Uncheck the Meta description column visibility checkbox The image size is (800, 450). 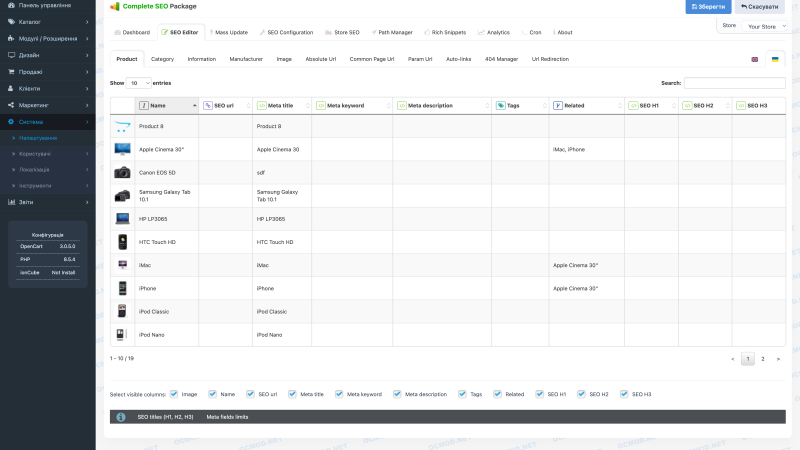coord(397,394)
